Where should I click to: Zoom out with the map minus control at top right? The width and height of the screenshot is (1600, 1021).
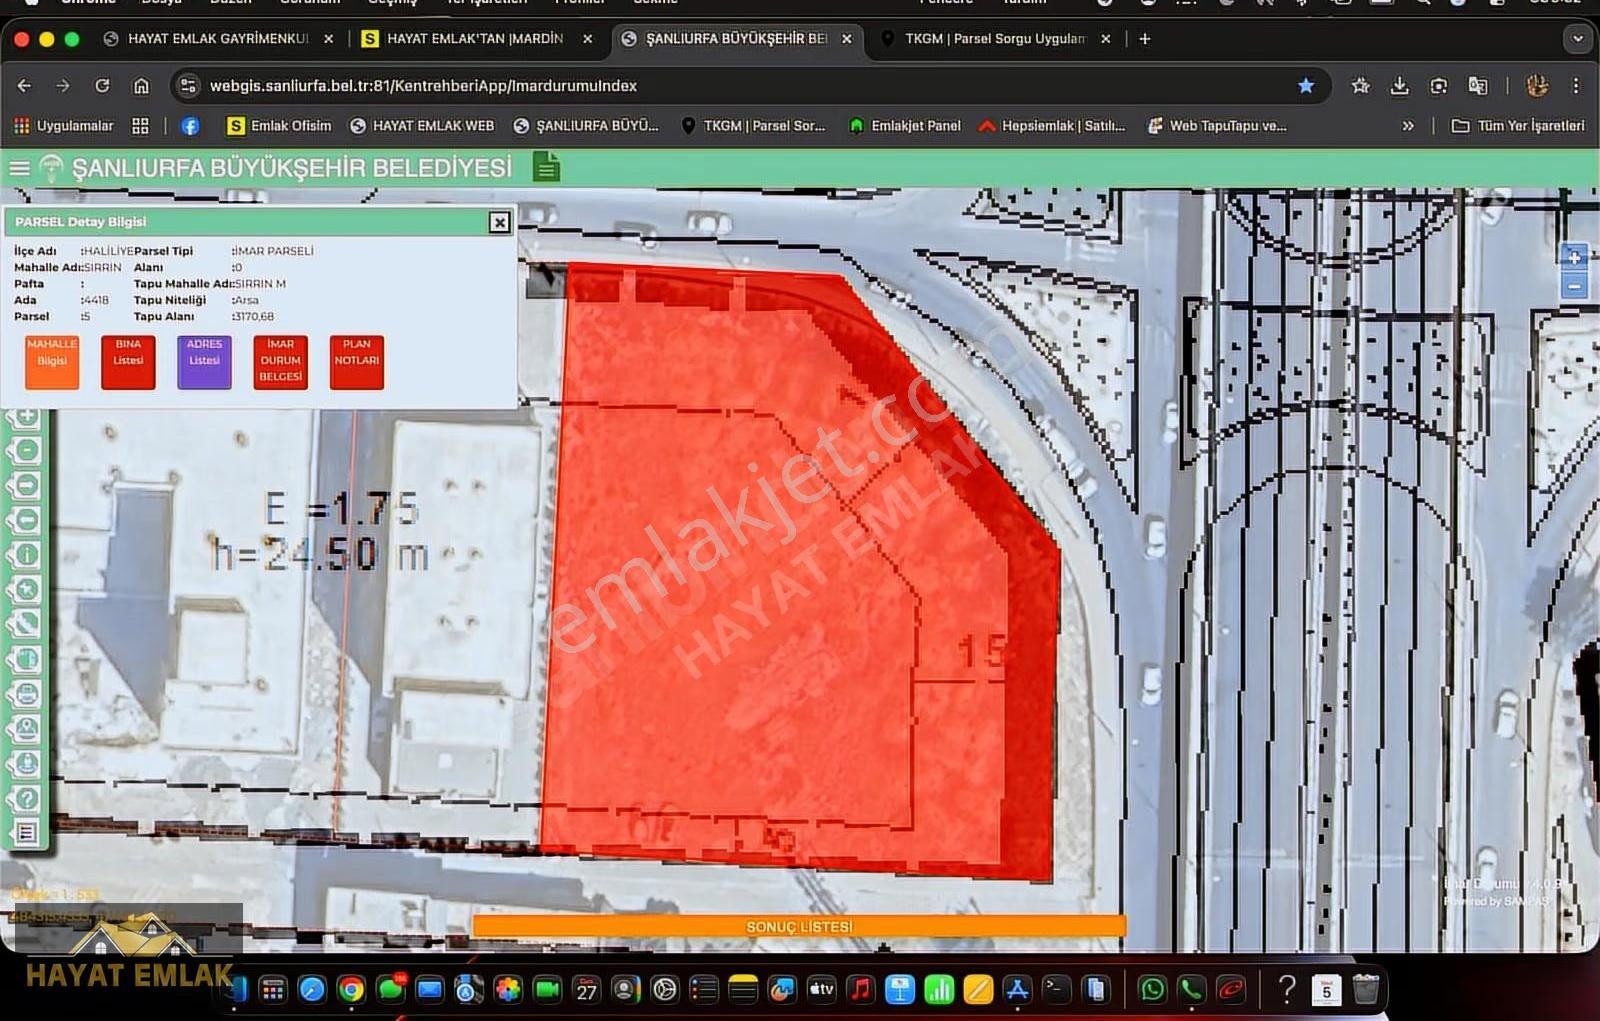click(x=1574, y=287)
